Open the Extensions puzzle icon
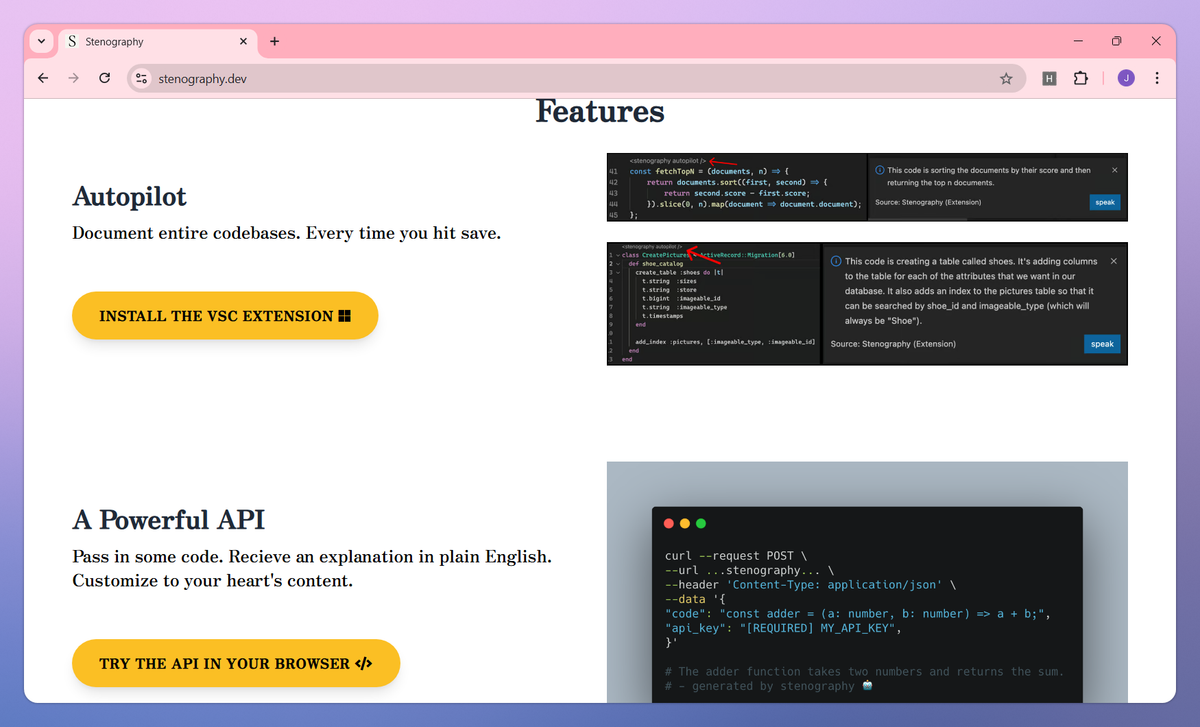Viewport: 1200px width, 727px height. (1080, 78)
